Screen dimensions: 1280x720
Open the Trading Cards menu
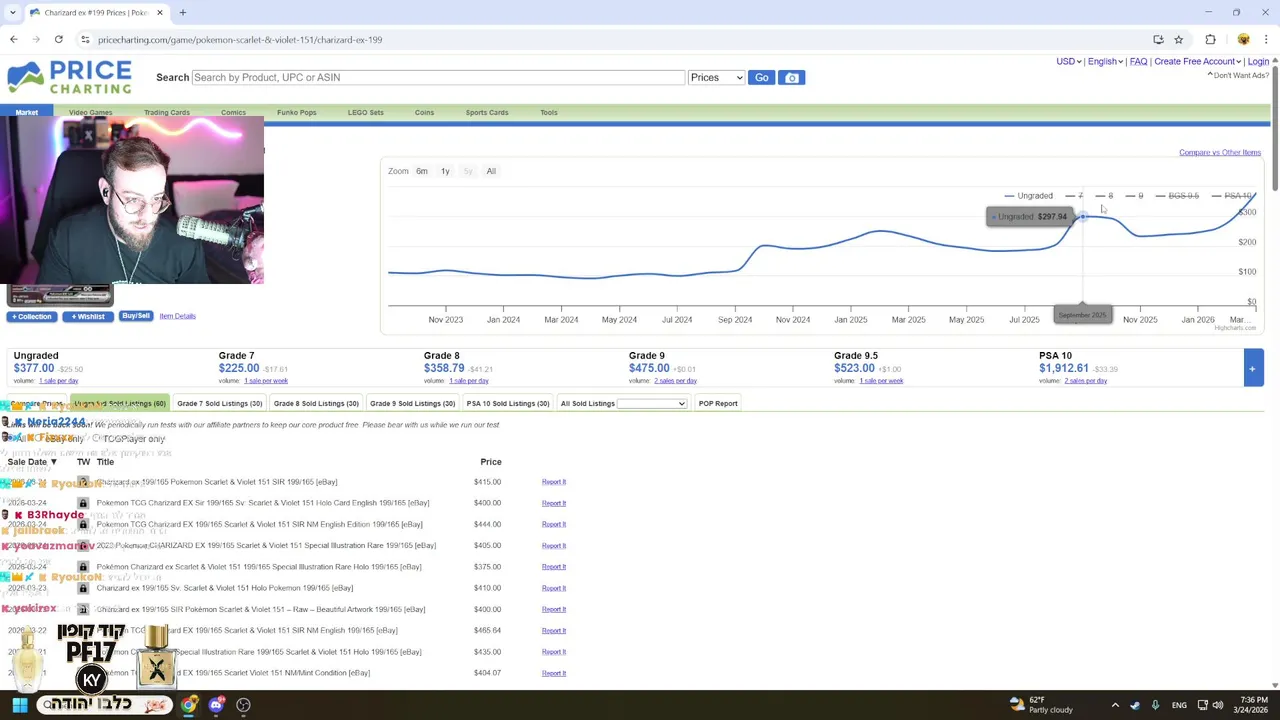point(167,112)
